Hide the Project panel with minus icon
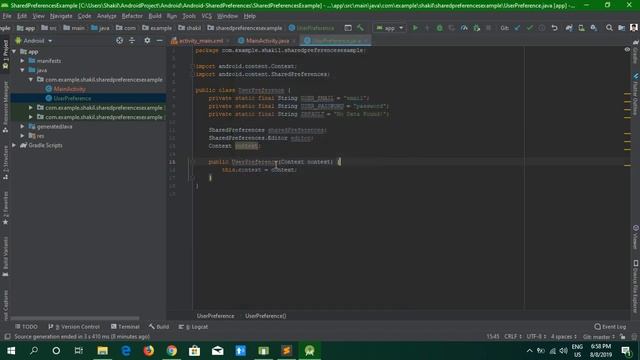Image resolution: width=640 pixels, height=360 pixels. tap(160, 40)
